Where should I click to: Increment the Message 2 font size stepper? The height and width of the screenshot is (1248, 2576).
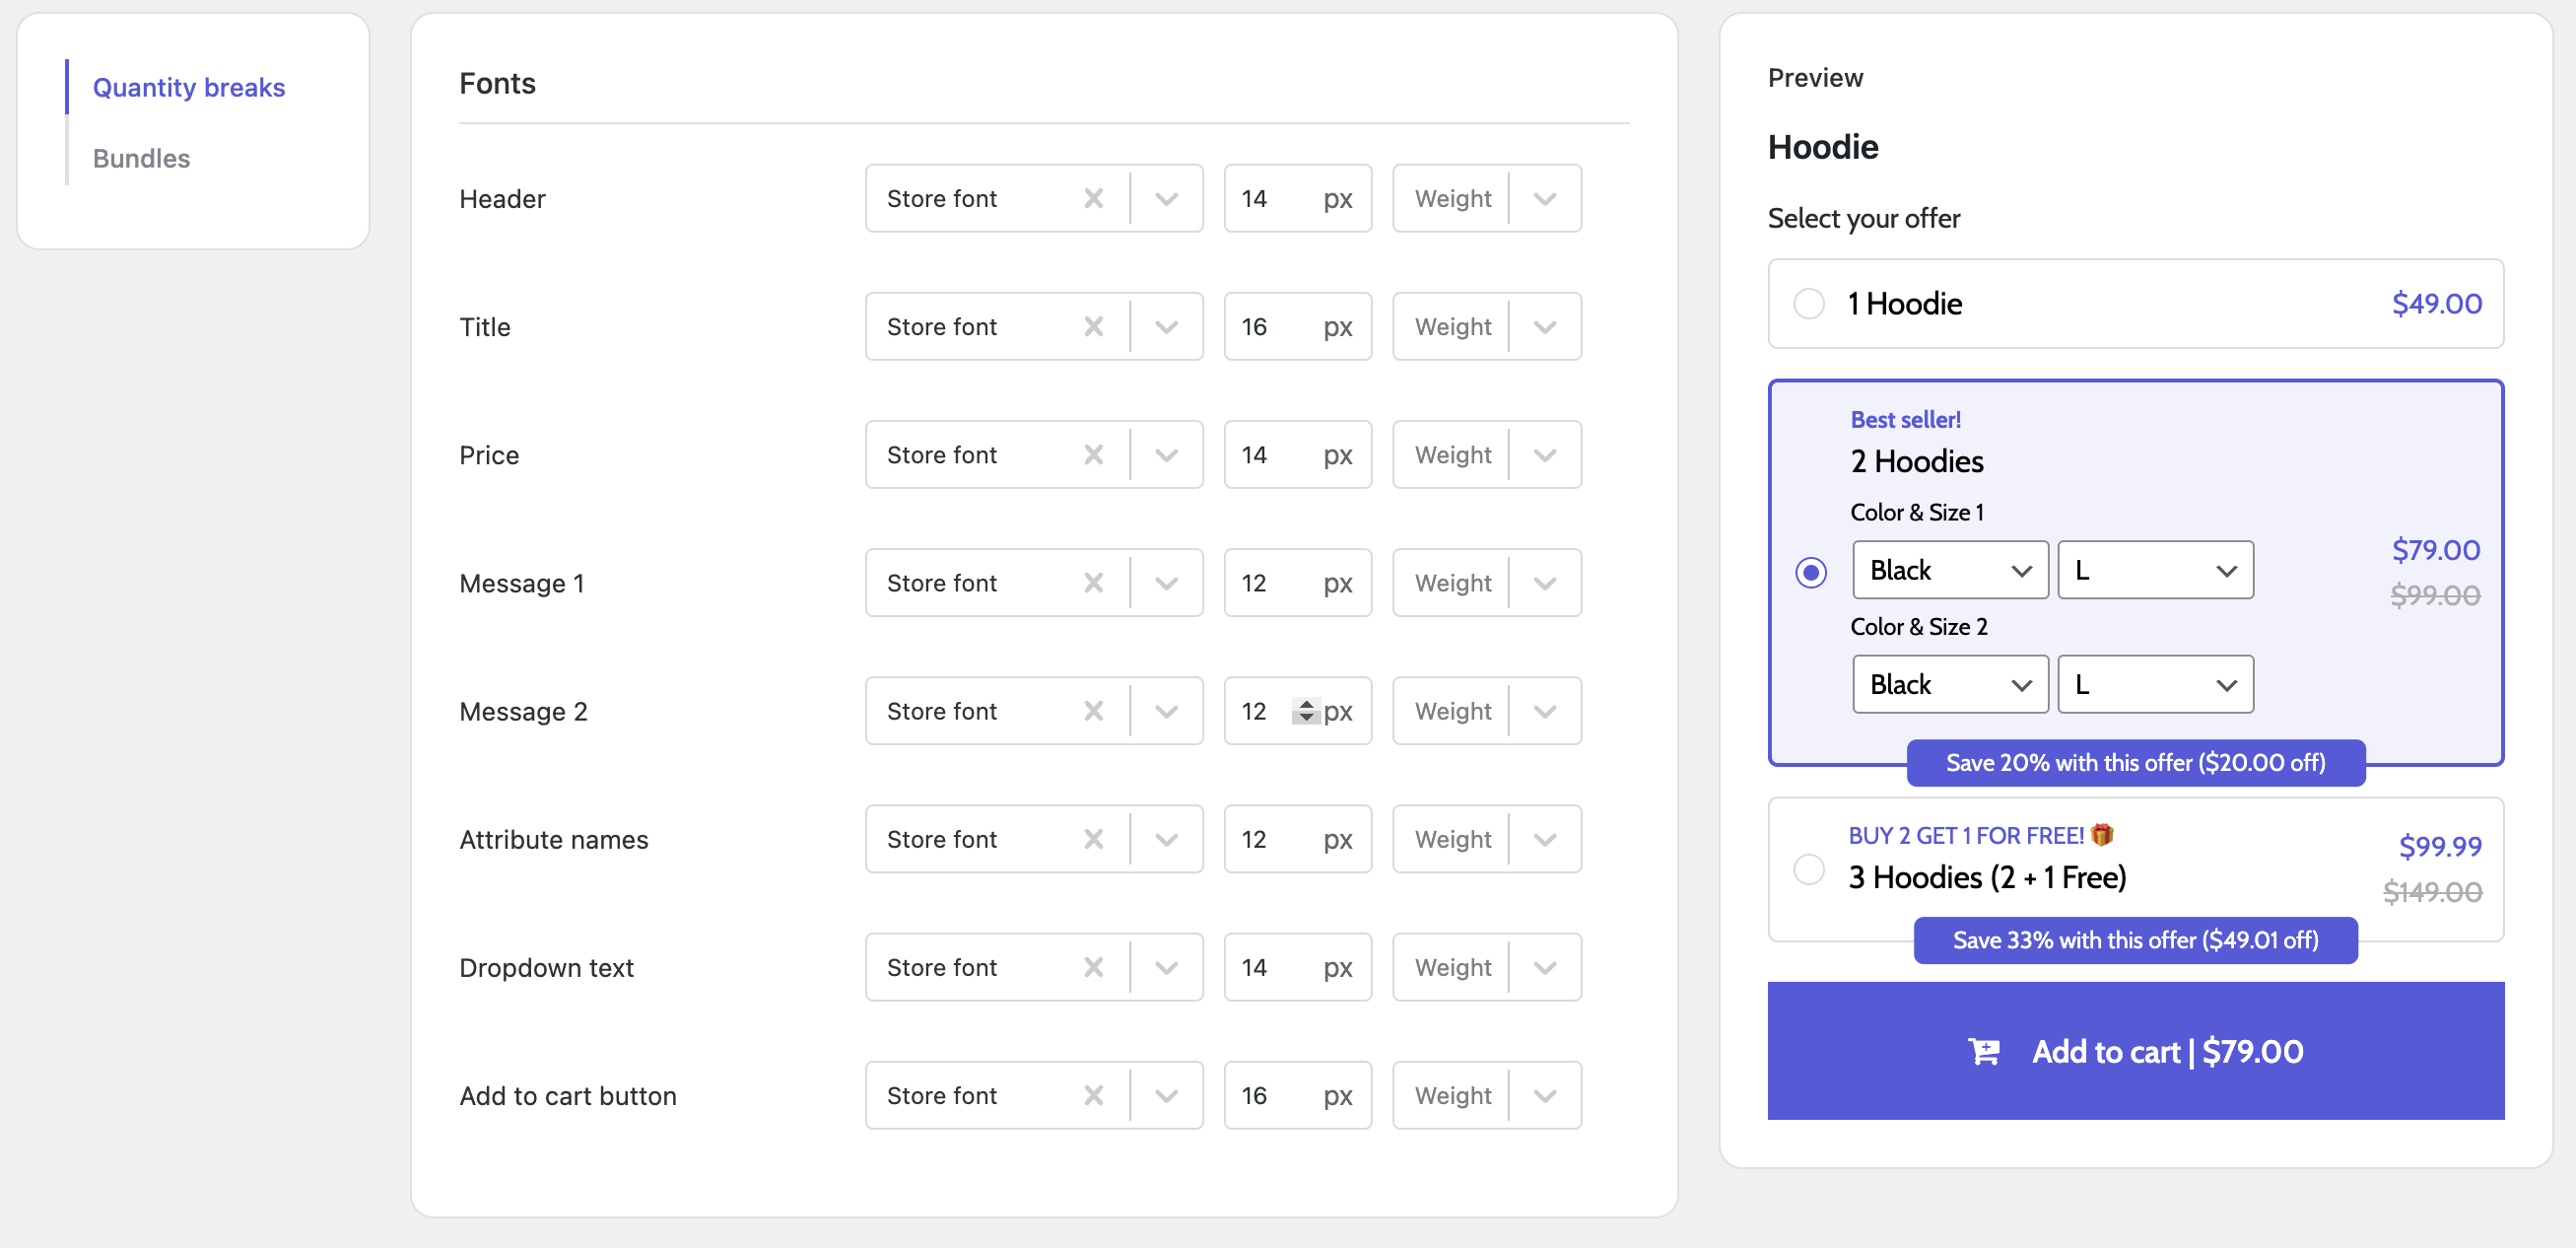tap(1306, 702)
